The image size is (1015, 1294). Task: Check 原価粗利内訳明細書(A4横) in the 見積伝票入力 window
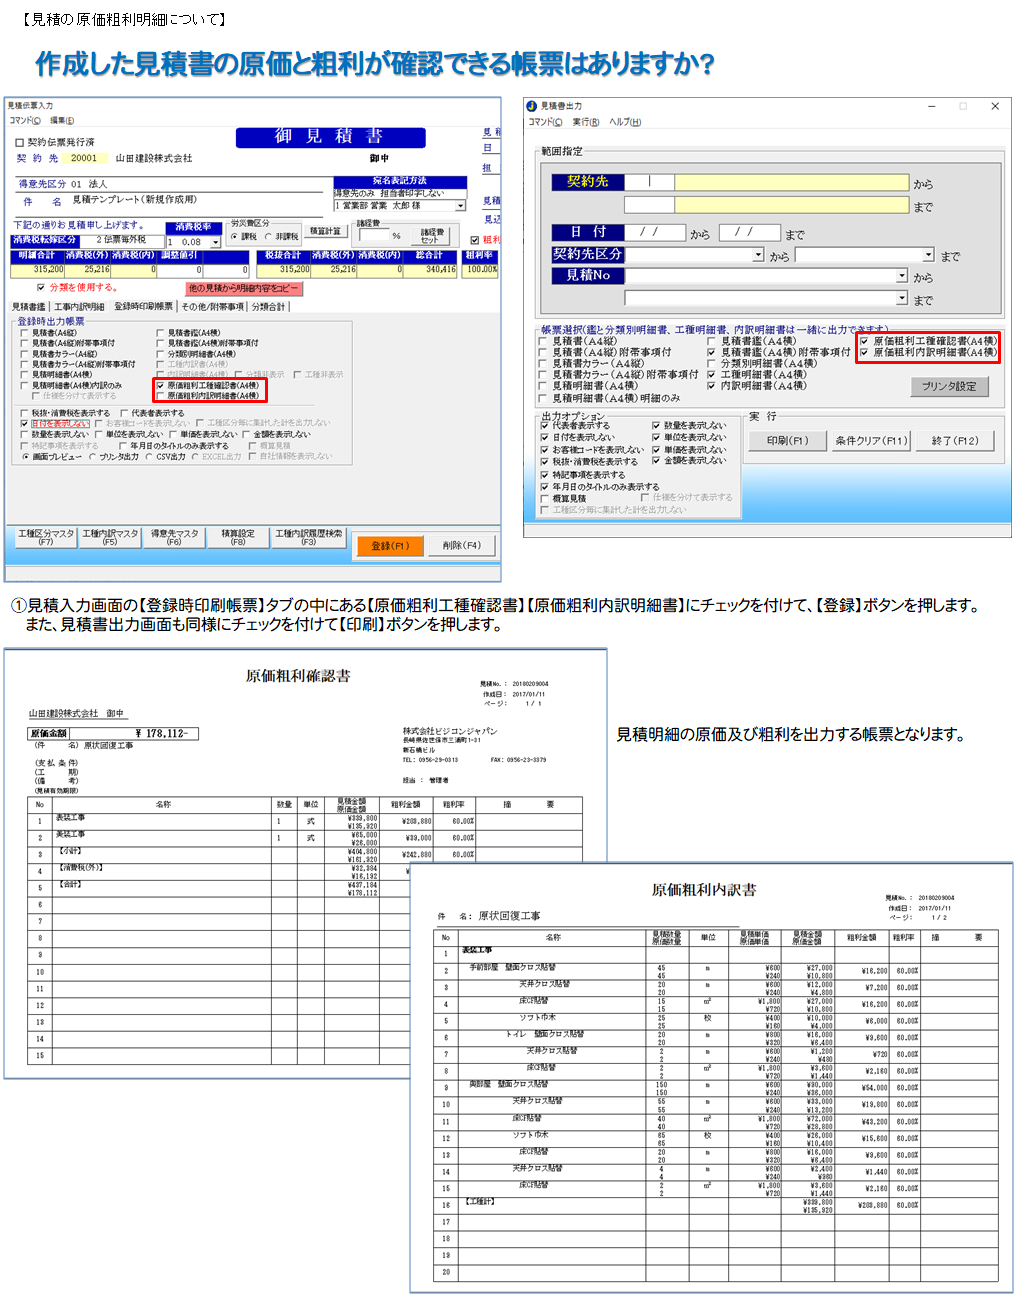click(160, 396)
